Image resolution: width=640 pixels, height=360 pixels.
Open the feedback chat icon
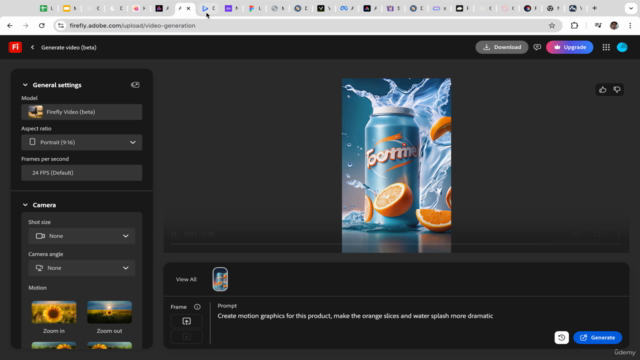click(x=537, y=47)
